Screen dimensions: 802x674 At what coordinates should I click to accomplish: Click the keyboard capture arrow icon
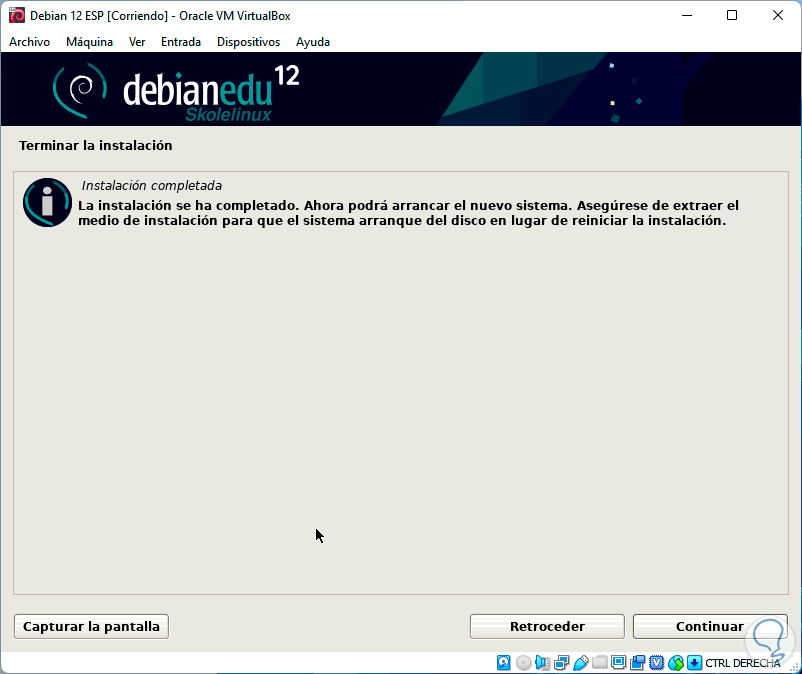tap(694, 663)
